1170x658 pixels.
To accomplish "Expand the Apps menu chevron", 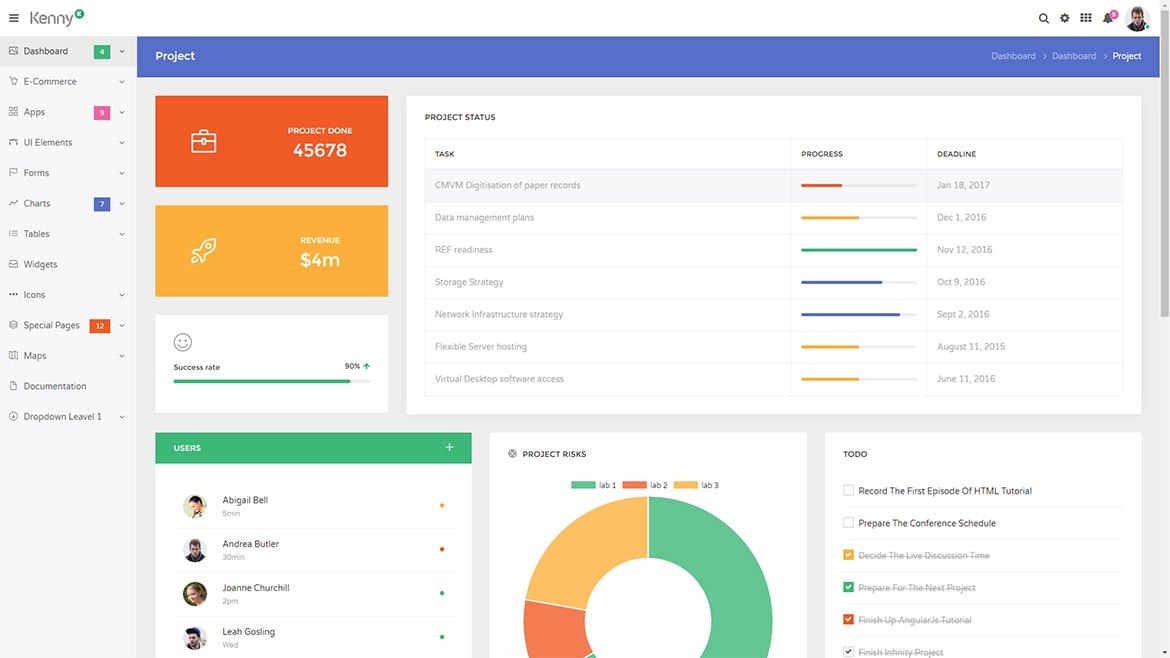I will point(122,112).
